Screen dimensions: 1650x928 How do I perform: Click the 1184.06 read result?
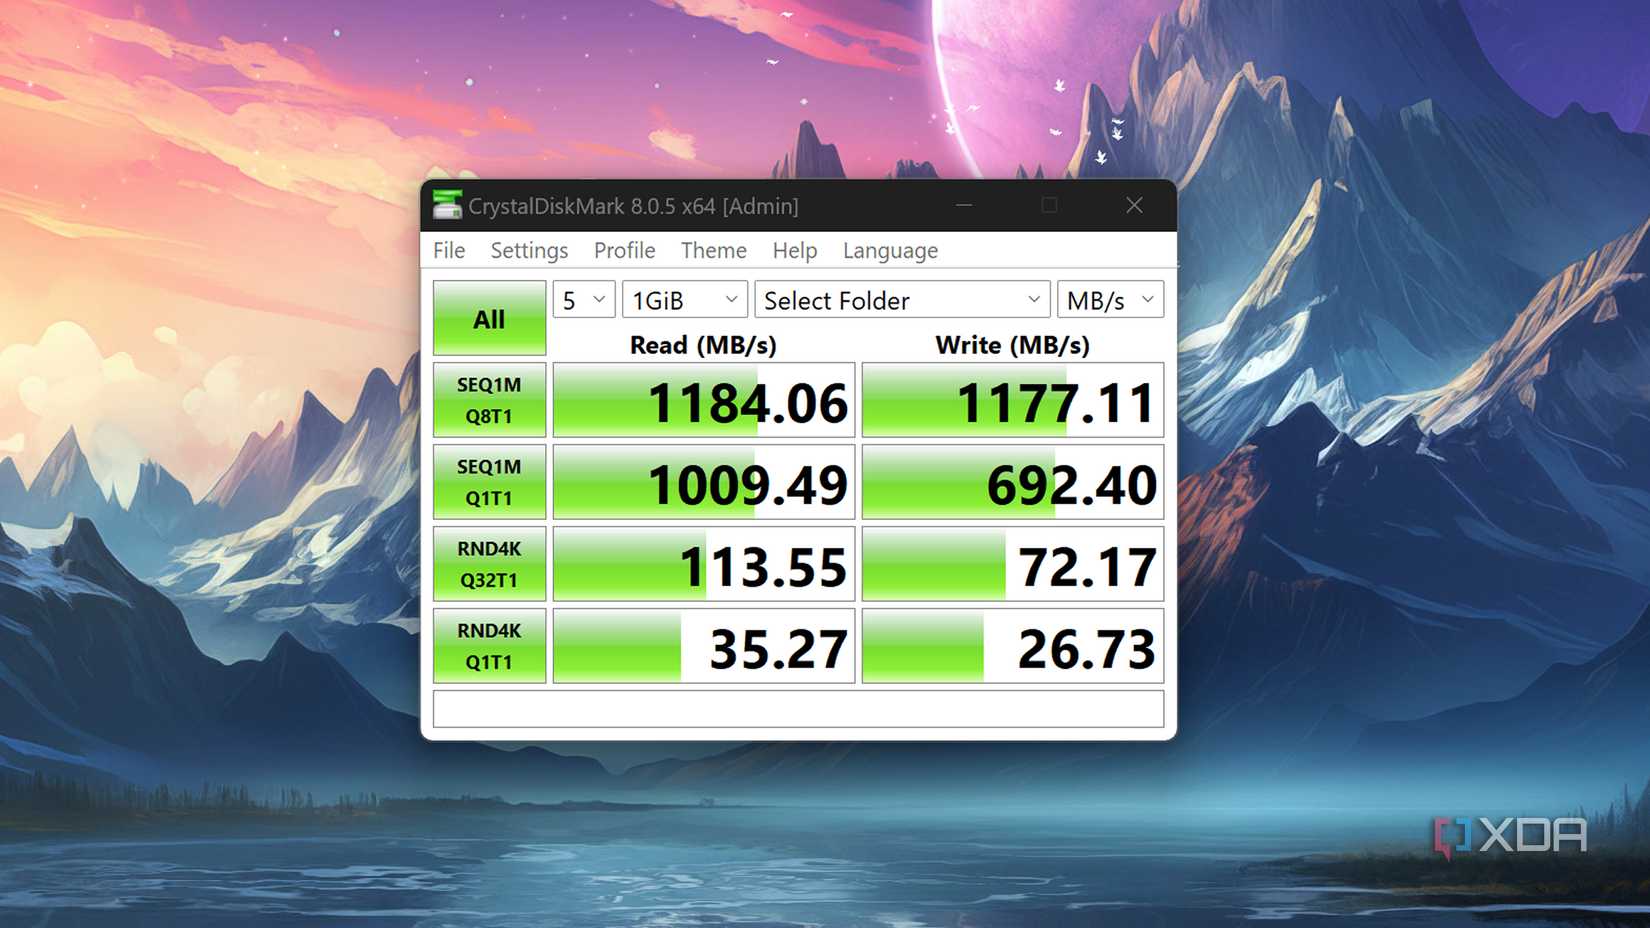704,400
